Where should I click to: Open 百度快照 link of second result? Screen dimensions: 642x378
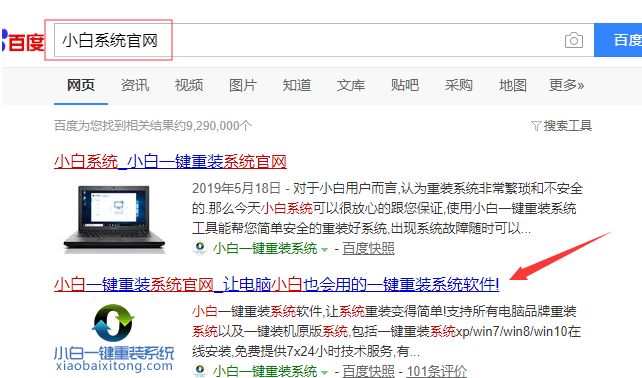point(368,371)
